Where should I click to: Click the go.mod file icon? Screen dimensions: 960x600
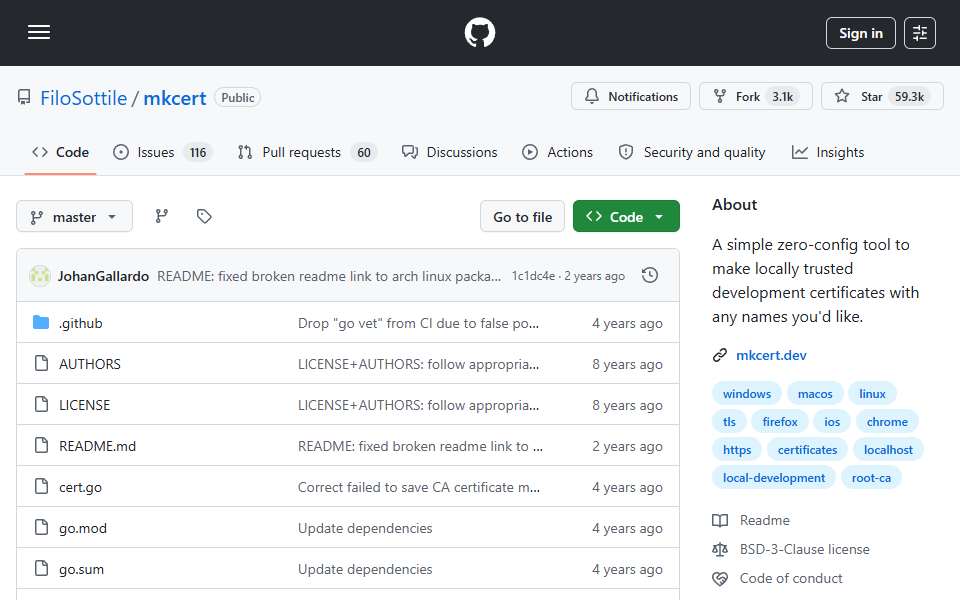(x=41, y=528)
